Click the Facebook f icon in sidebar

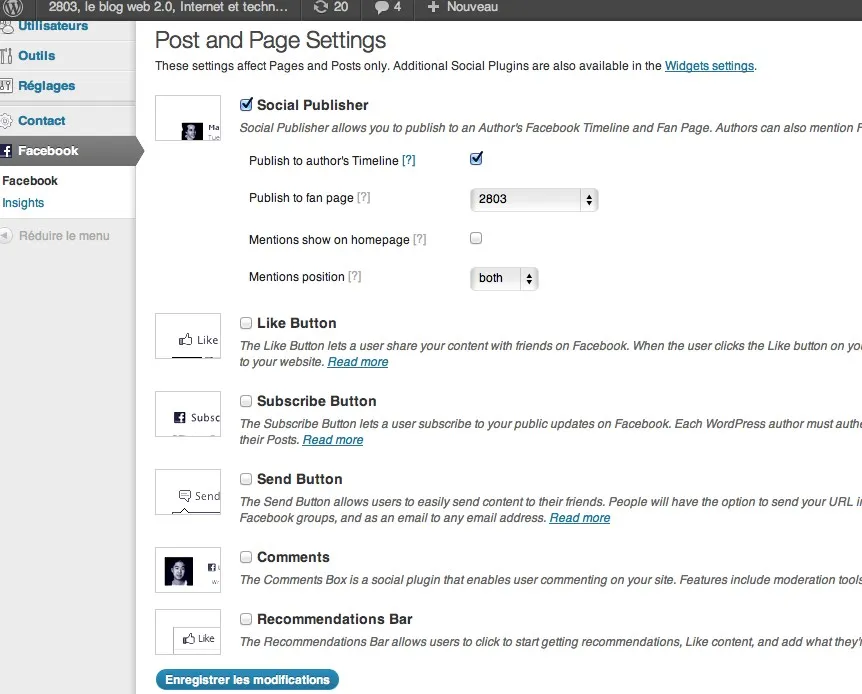click(x=6, y=151)
